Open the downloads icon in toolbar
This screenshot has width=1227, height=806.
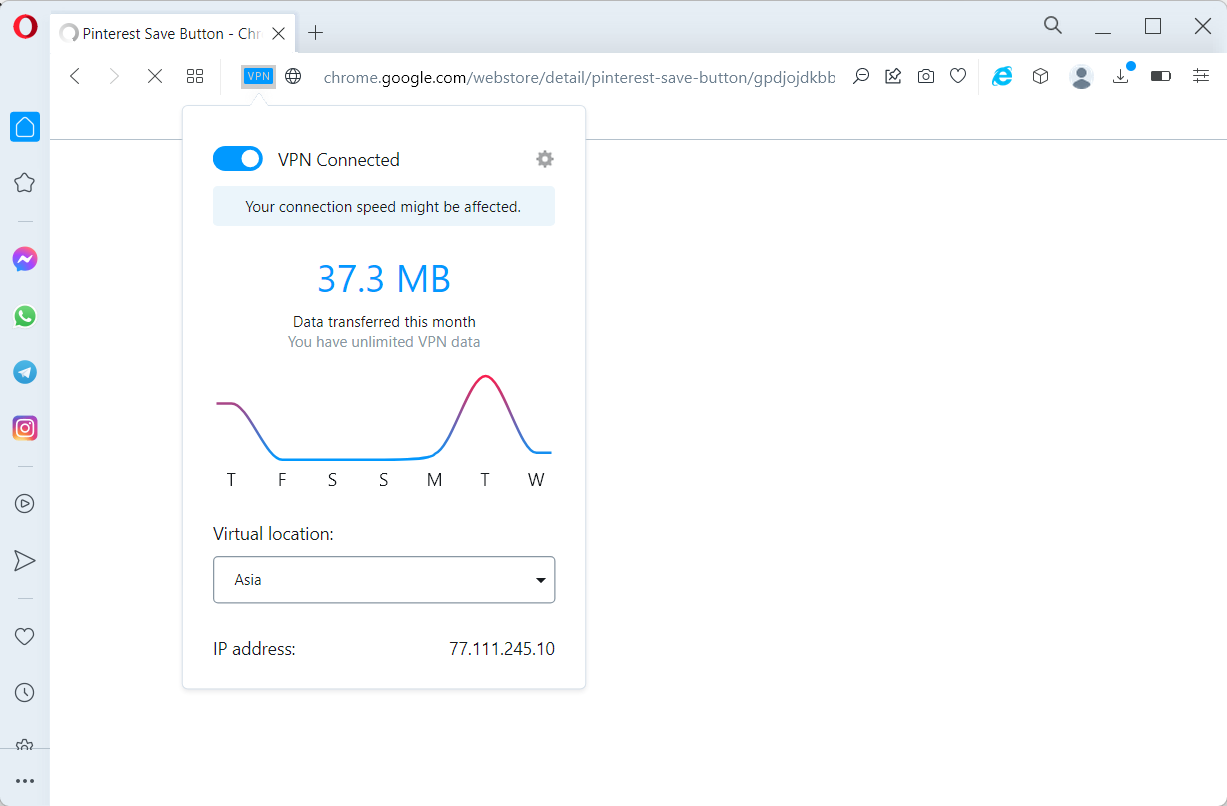tap(1120, 76)
